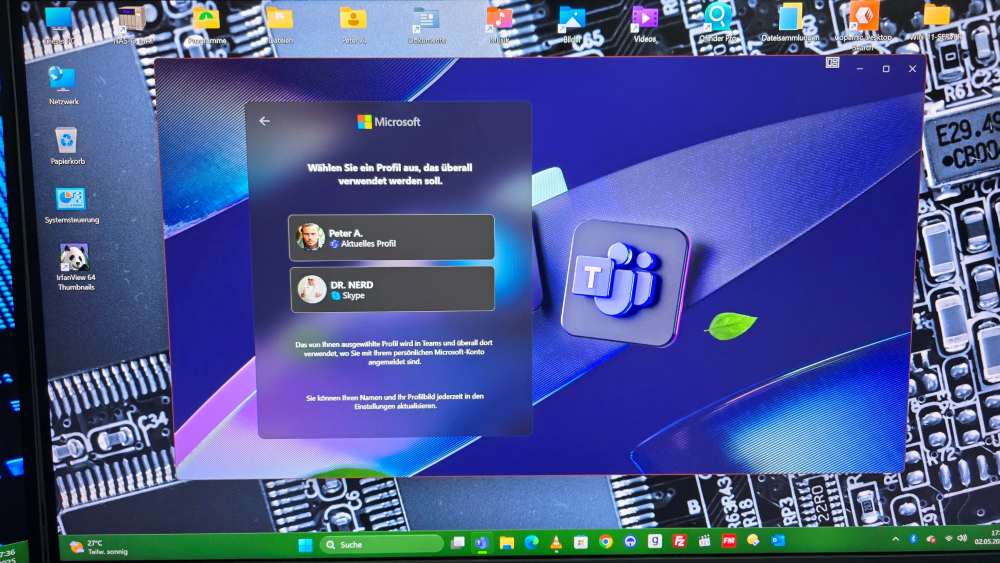
Task: Maximize the Teams window
Action: click(886, 69)
